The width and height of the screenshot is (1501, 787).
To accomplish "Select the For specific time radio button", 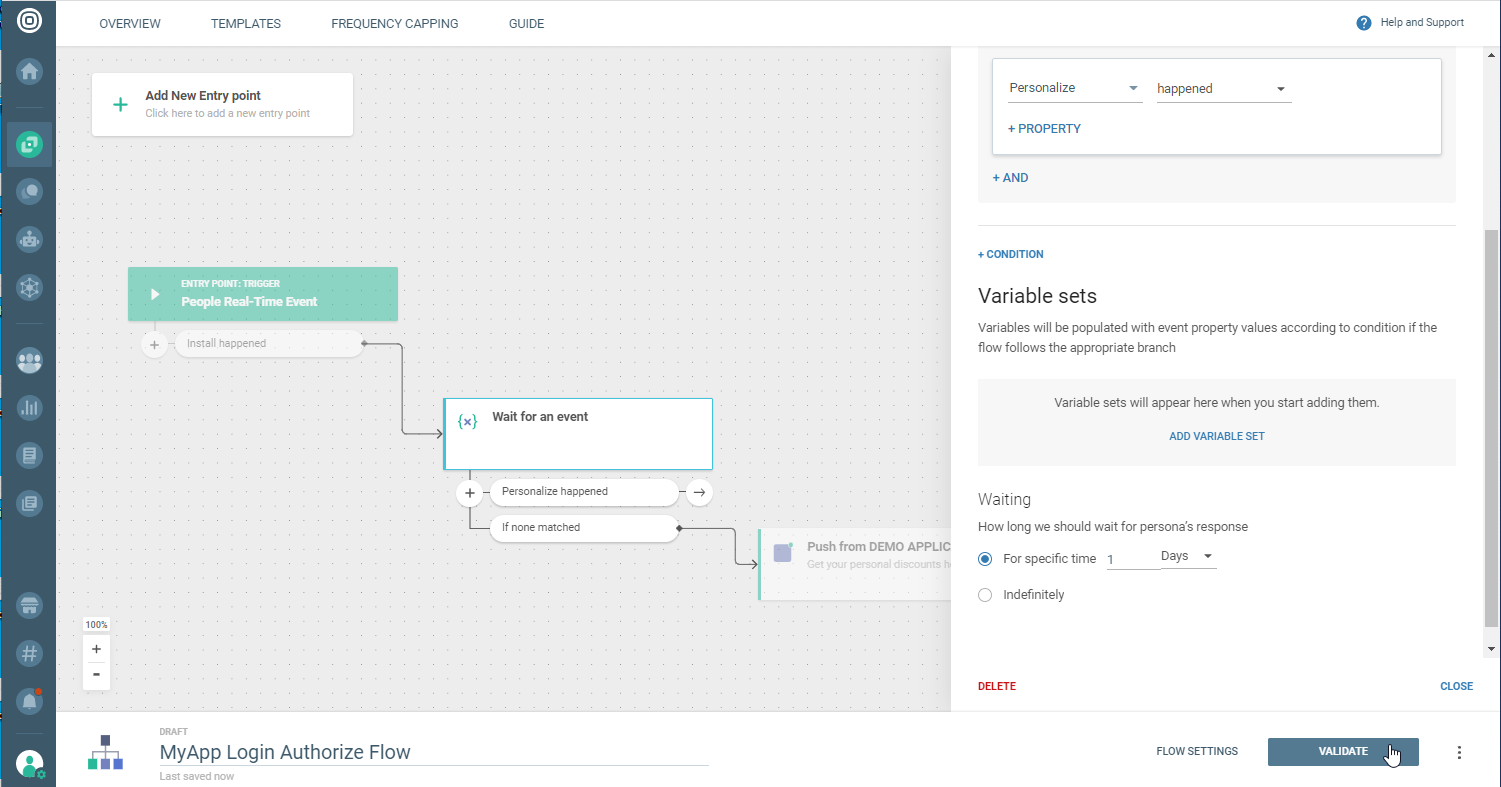I will point(985,559).
